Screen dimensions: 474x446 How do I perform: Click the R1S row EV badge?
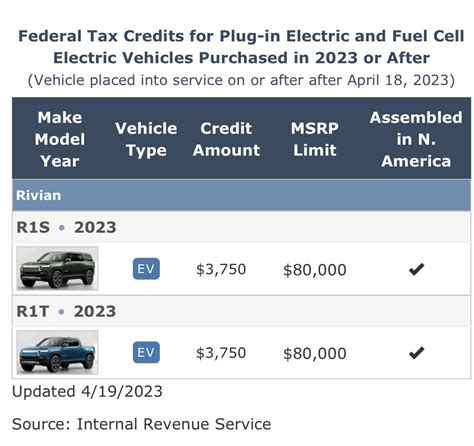[x=146, y=269]
